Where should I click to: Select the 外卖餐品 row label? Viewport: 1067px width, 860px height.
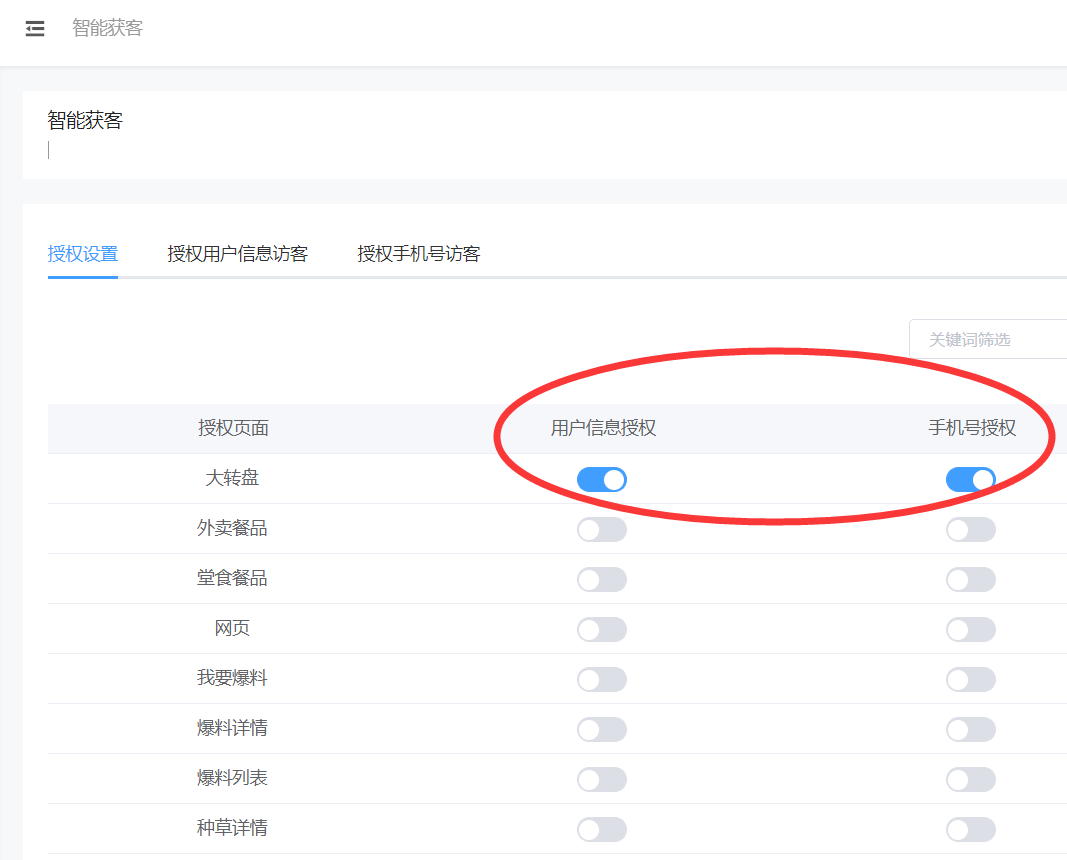pos(232,528)
